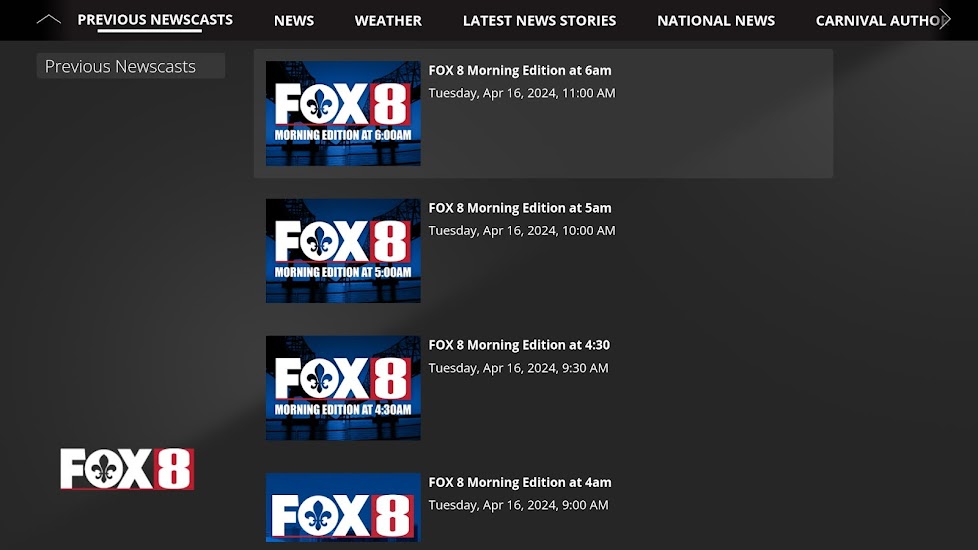This screenshot has height=550, width=978.
Task: Open 'FOX 8 Morning Edition at 5am' title
Action: tap(520, 208)
